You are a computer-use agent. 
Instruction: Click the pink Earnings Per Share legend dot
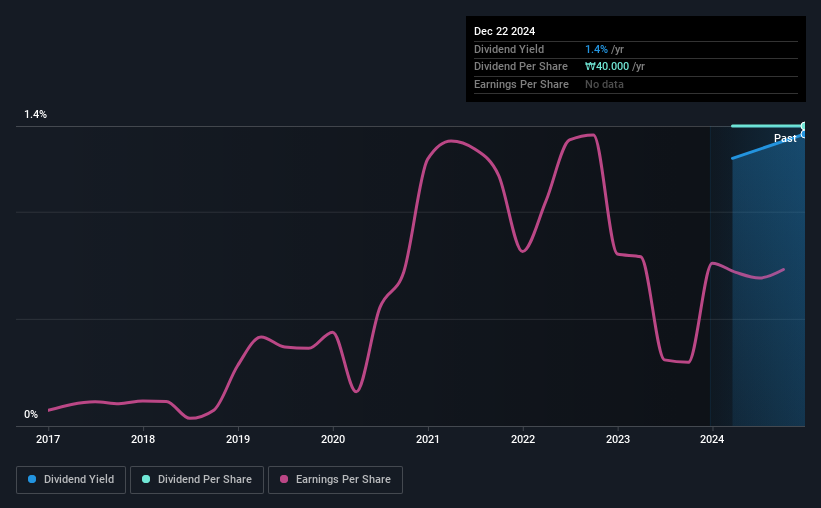(284, 479)
